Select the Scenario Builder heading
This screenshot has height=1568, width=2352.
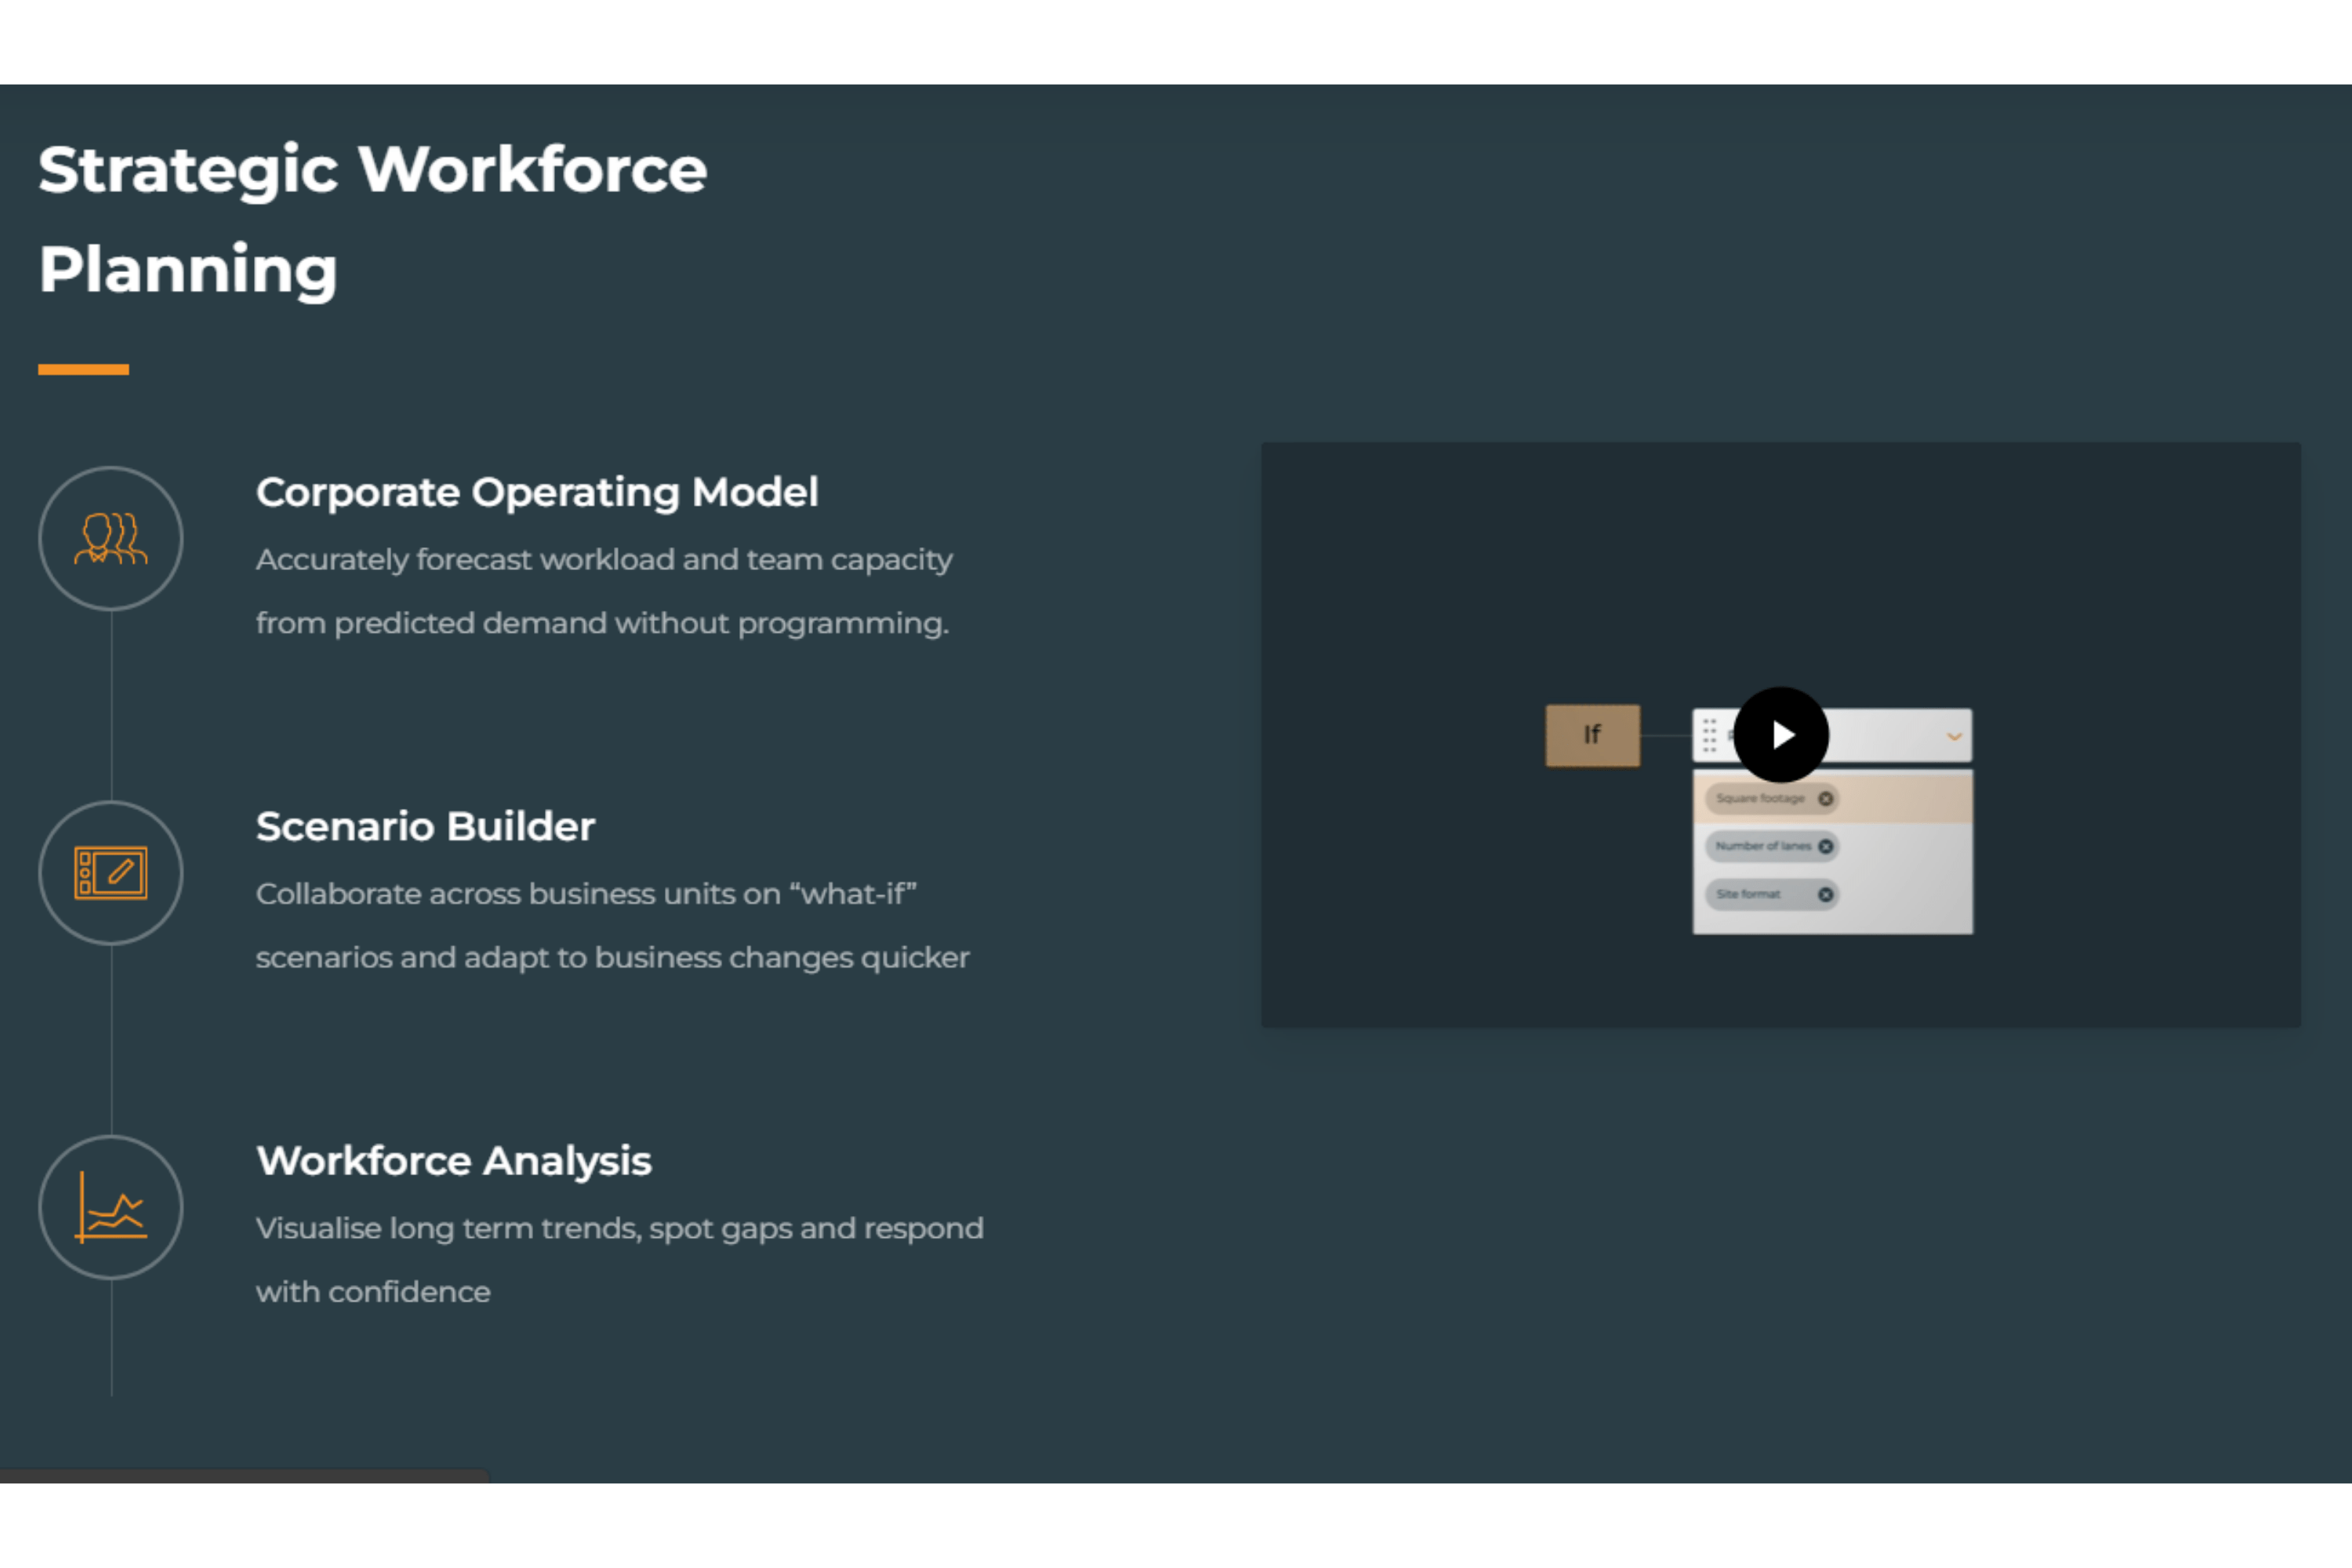(425, 827)
